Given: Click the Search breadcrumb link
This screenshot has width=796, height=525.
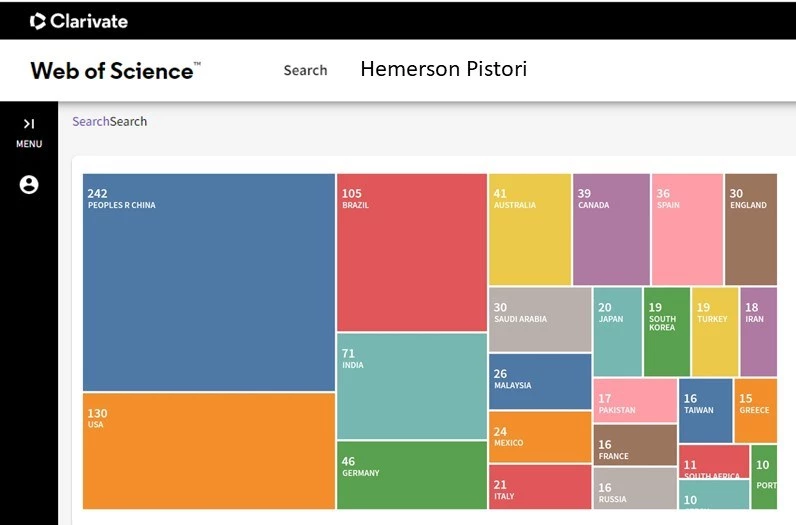Looking at the screenshot, I should tap(91, 122).
